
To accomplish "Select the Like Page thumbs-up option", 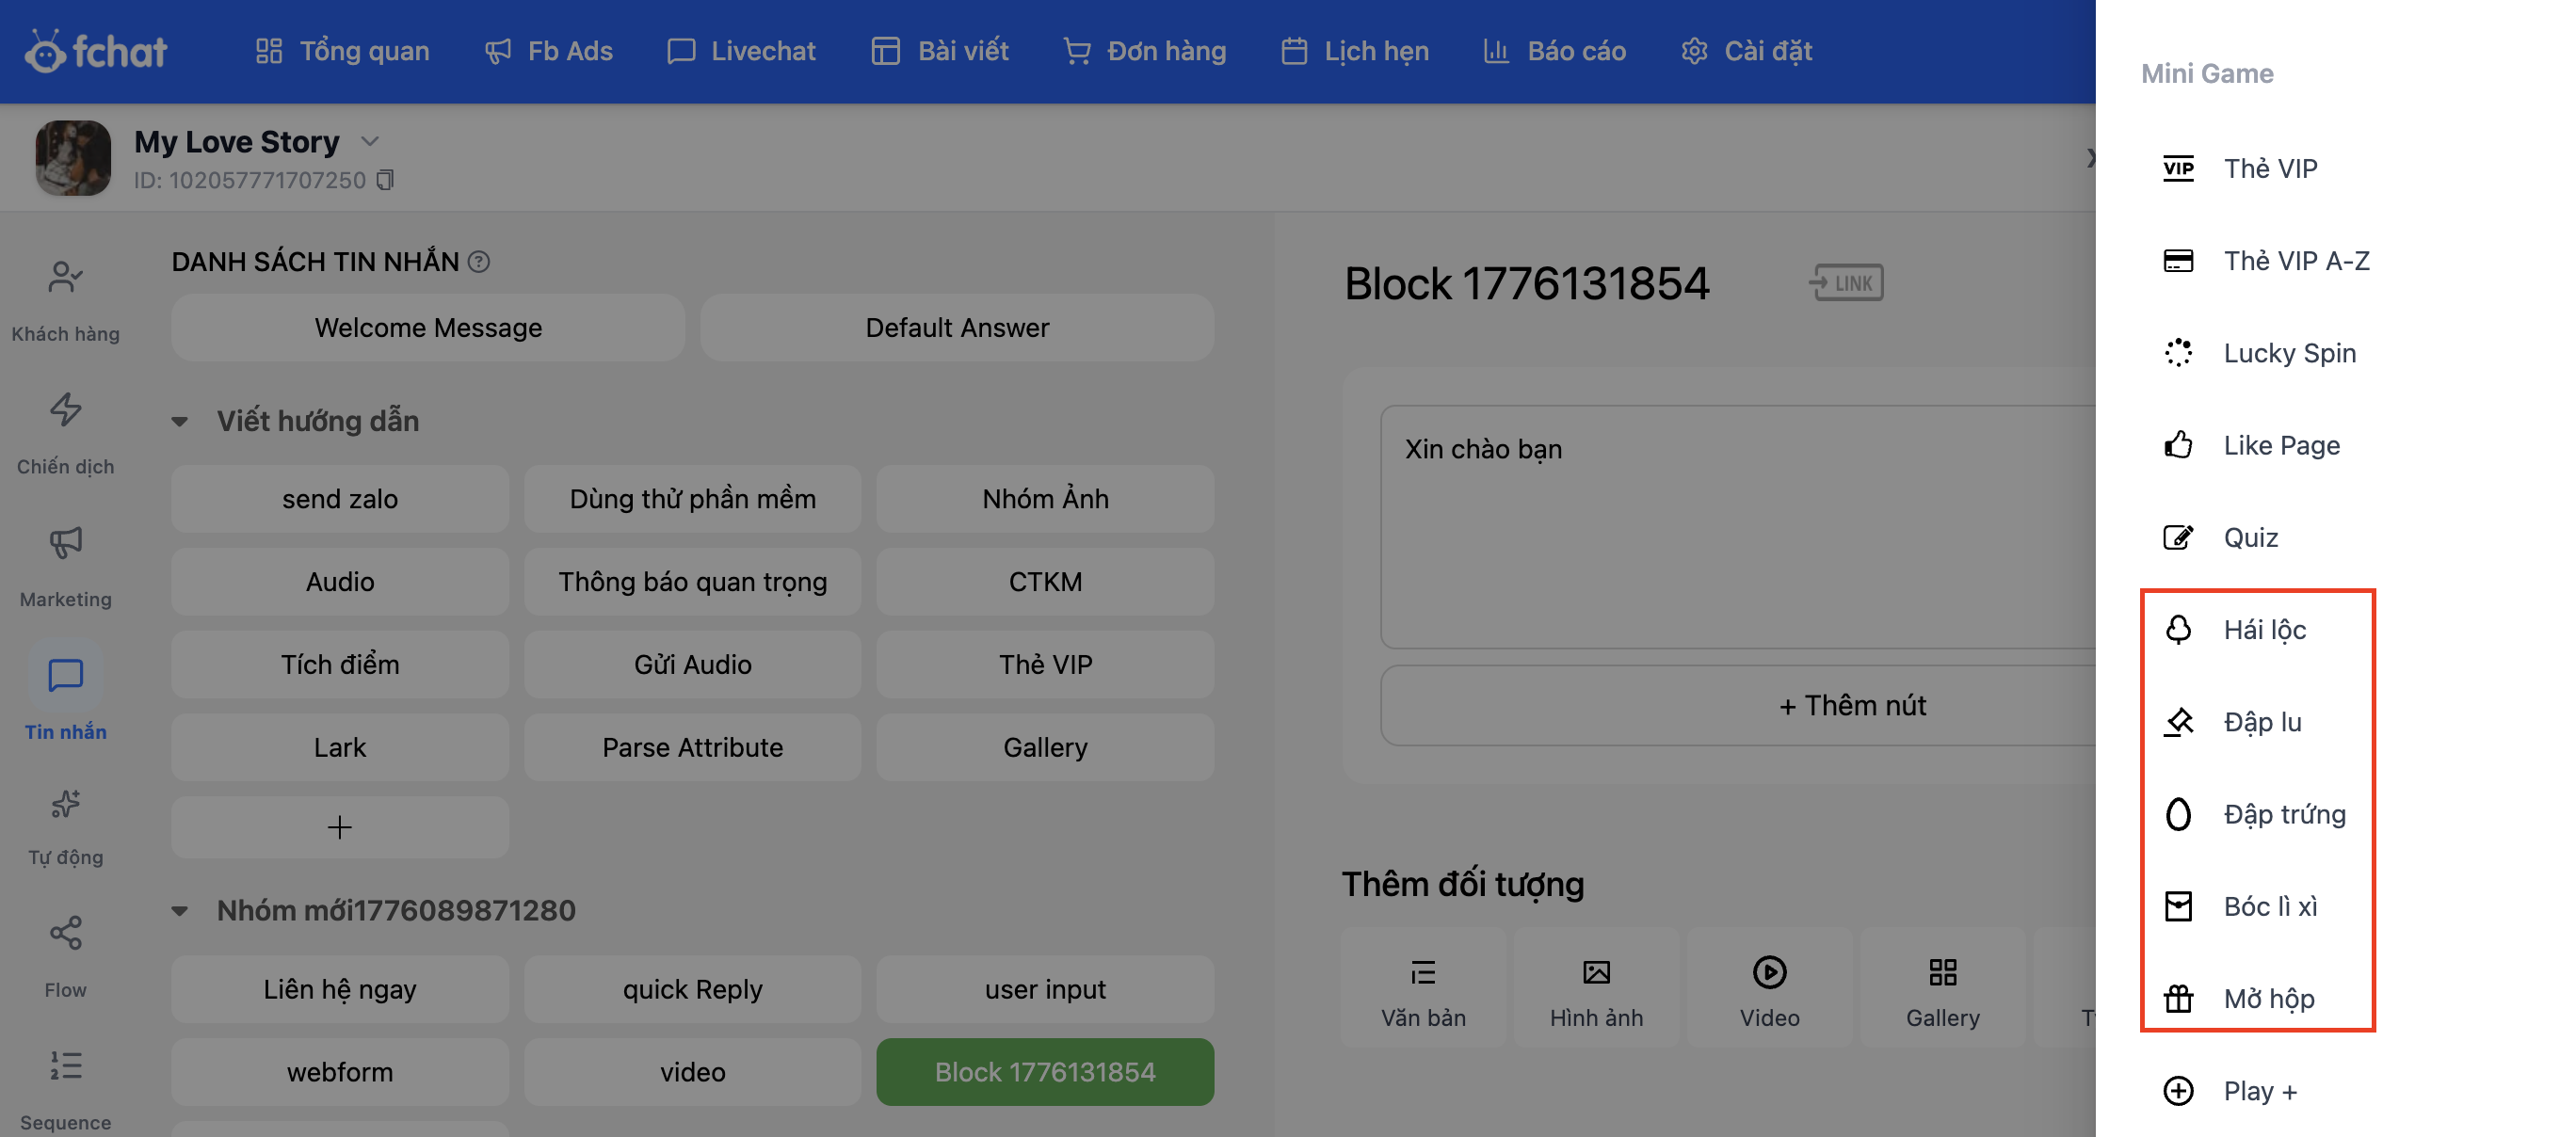I will point(2280,445).
